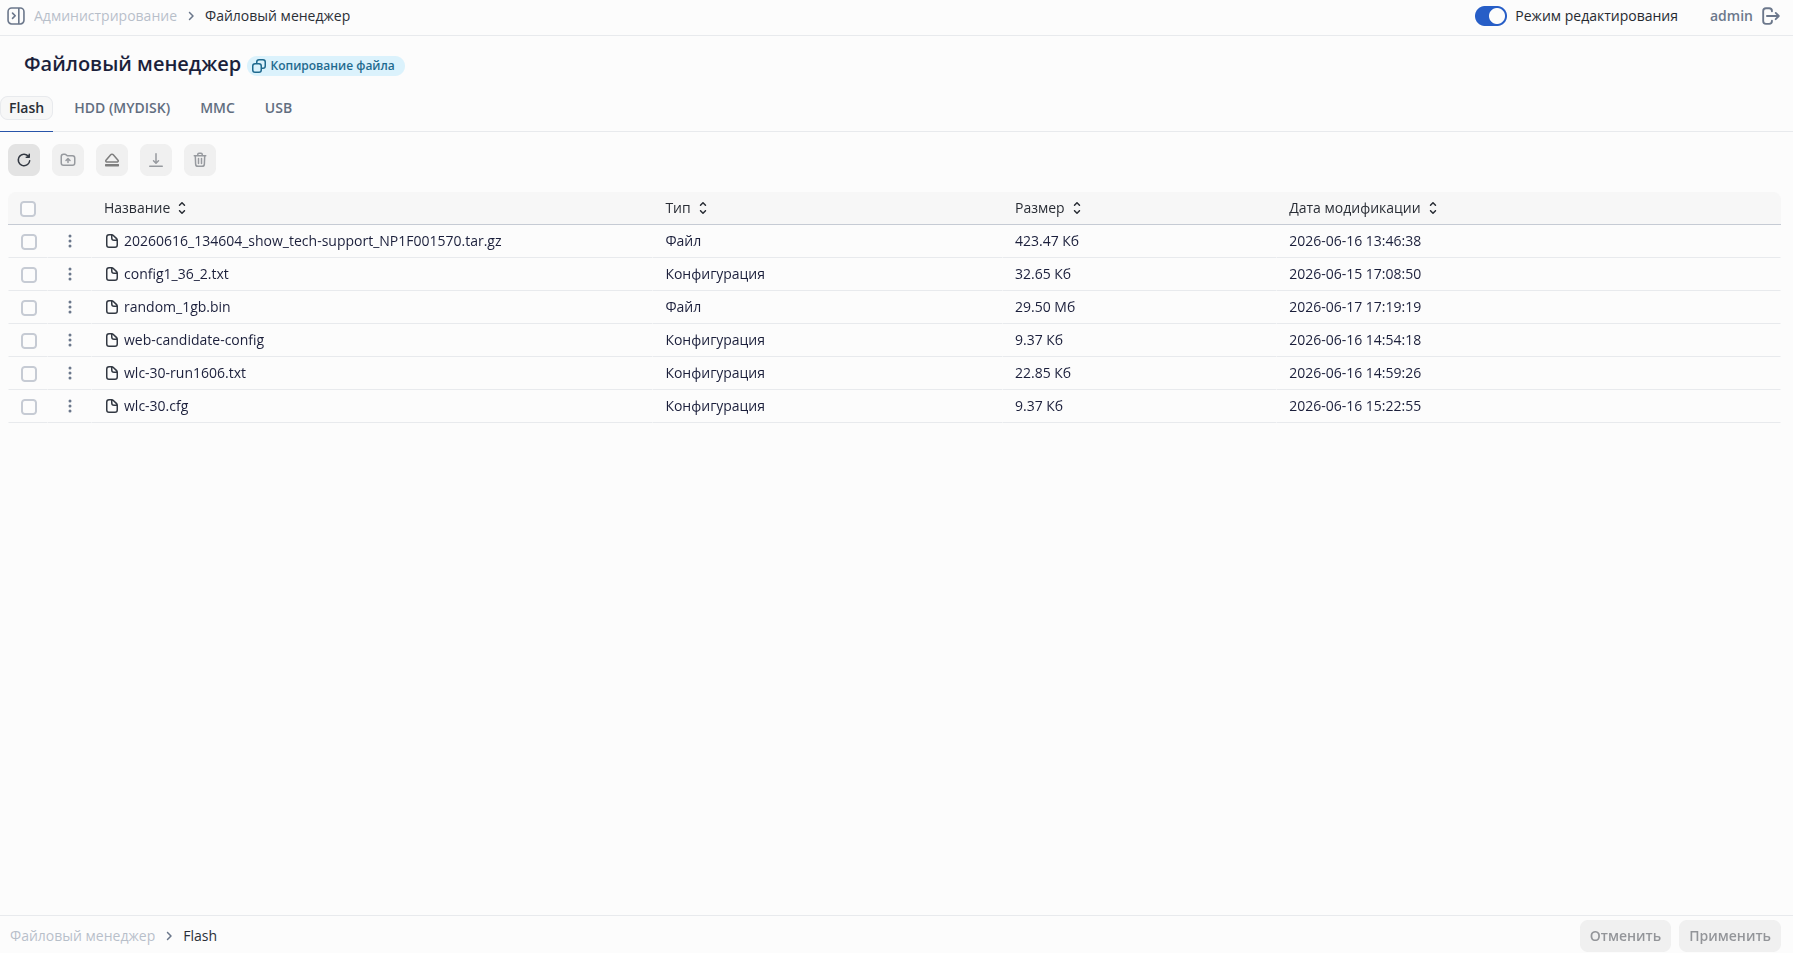Click the copy icon in Копирование файла badge
This screenshot has width=1793, height=953.
[259, 66]
